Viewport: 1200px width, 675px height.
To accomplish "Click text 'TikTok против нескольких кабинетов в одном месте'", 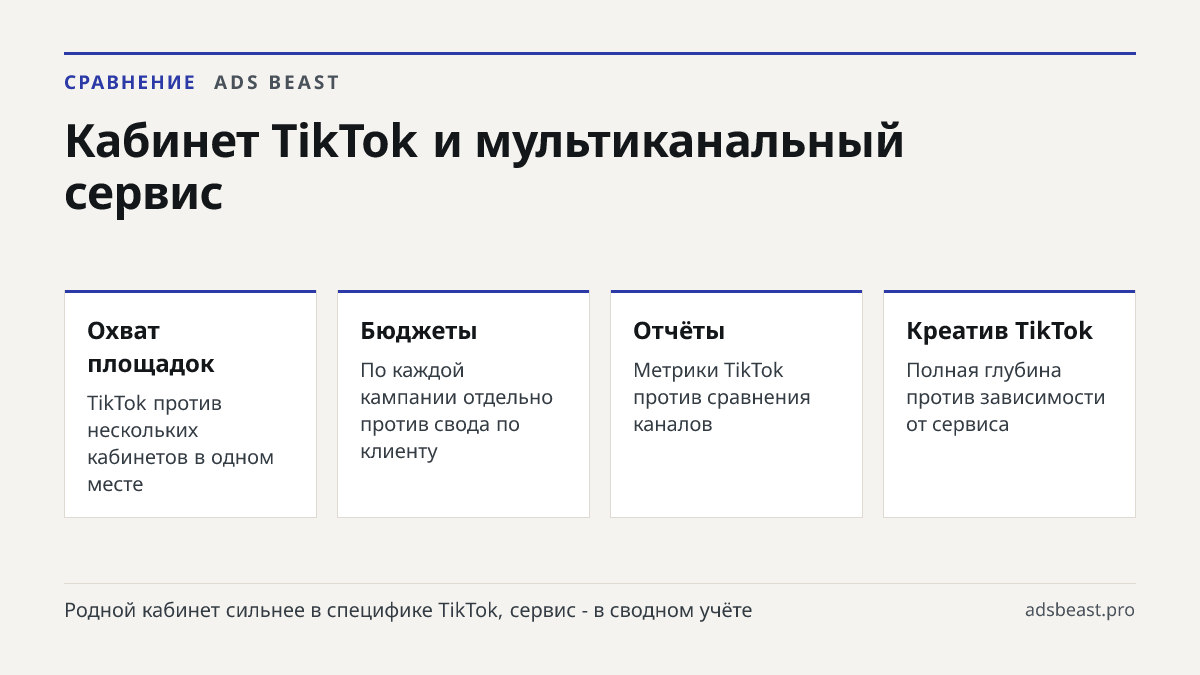I will coord(180,443).
